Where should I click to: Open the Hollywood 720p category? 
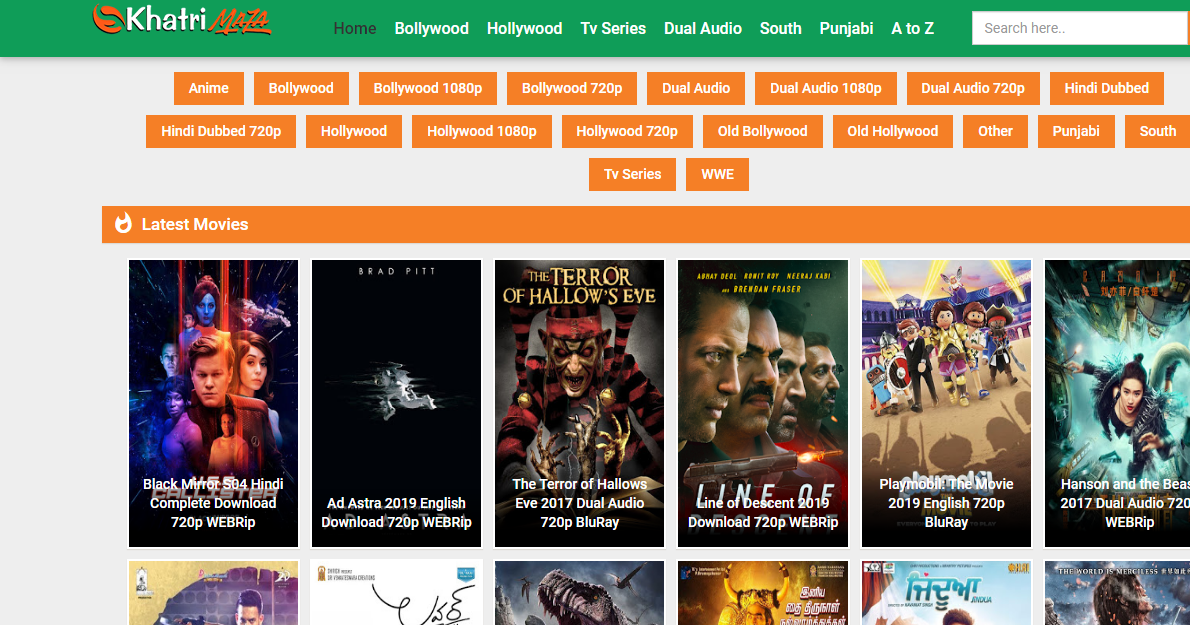pos(627,131)
